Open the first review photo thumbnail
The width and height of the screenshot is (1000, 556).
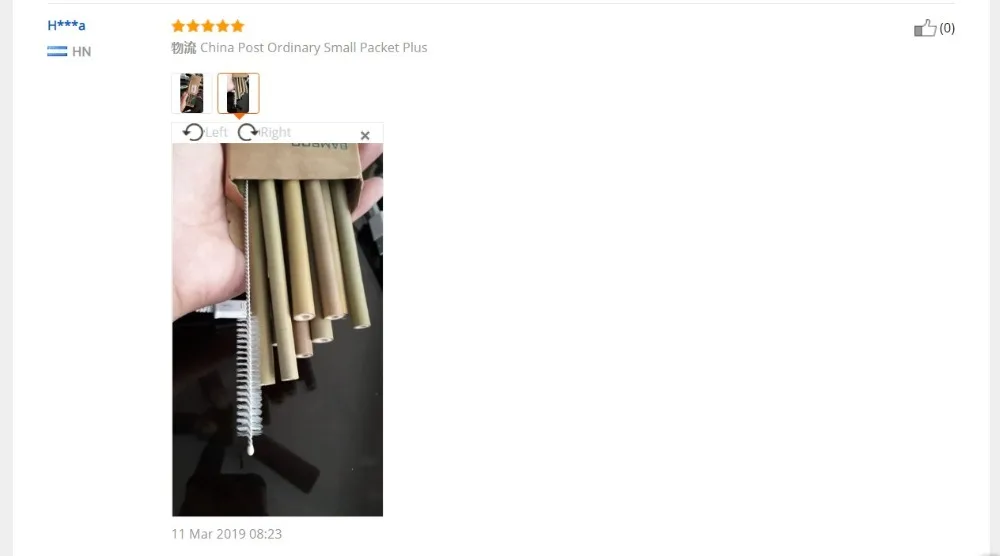point(191,93)
